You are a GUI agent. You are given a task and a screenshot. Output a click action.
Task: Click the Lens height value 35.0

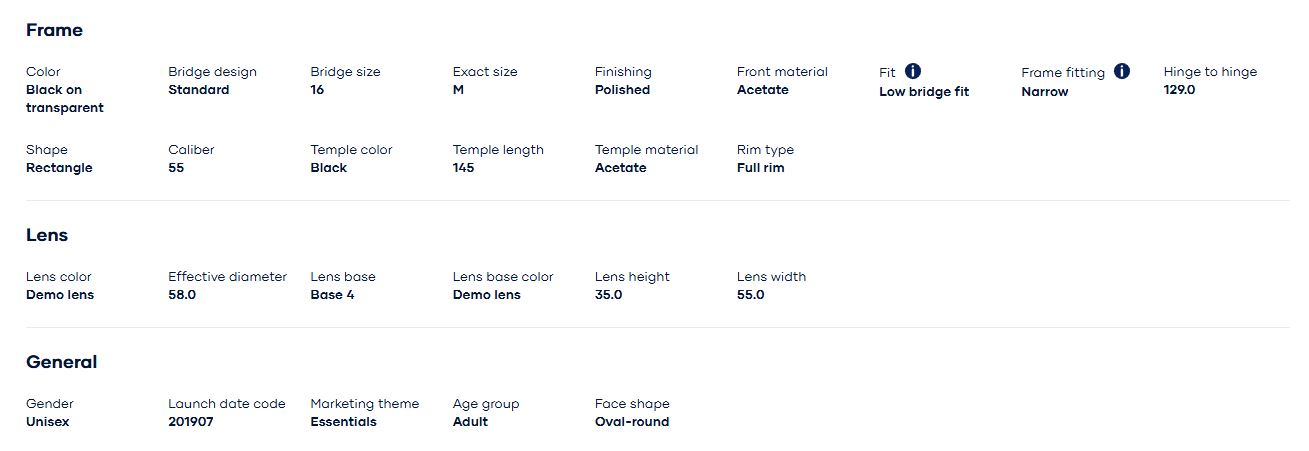point(608,295)
